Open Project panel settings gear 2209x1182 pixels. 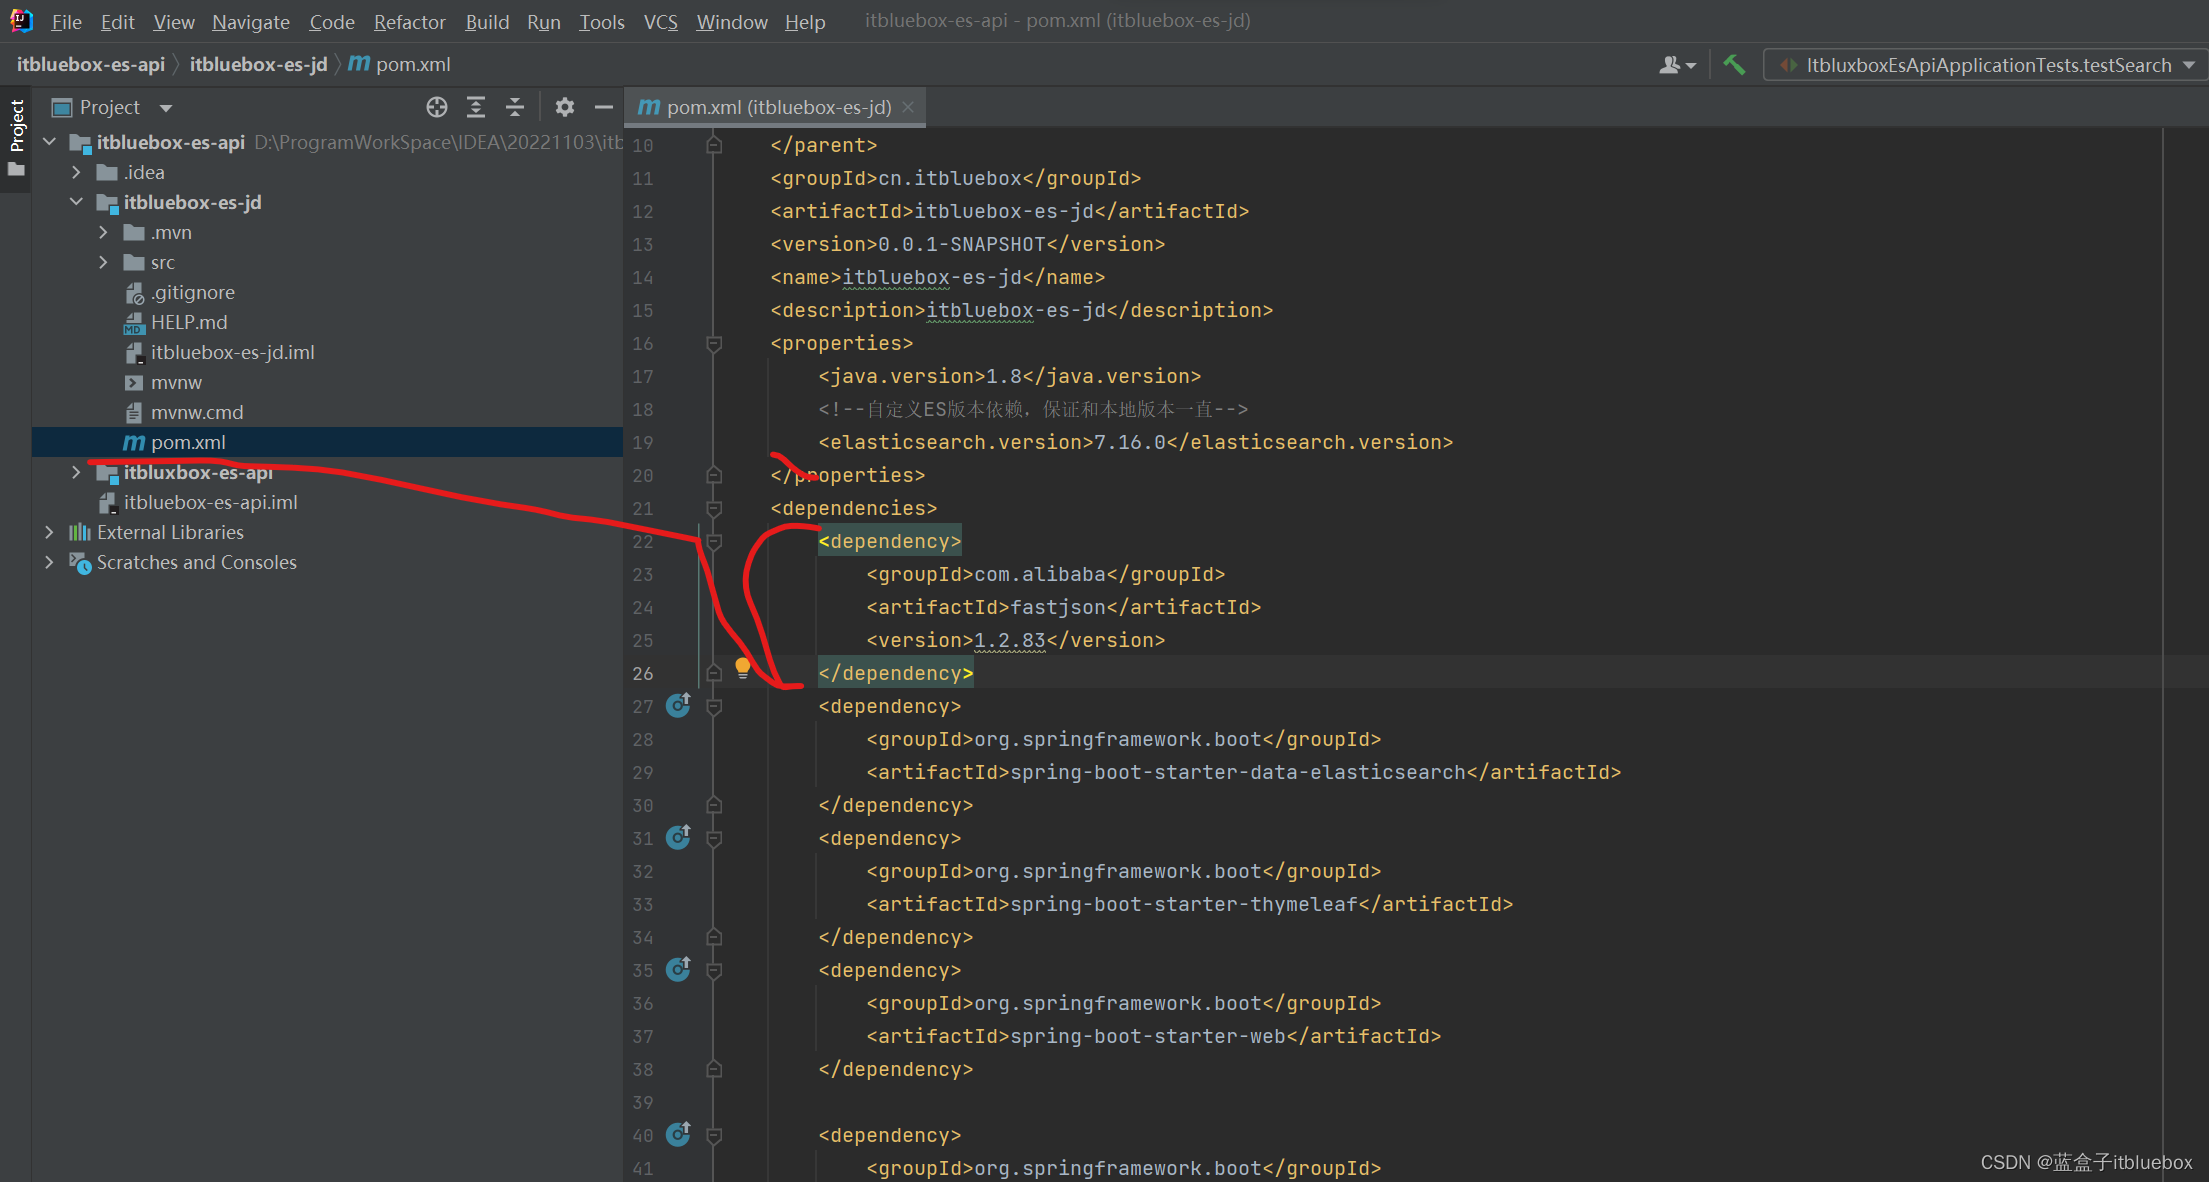[x=565, y=107]
